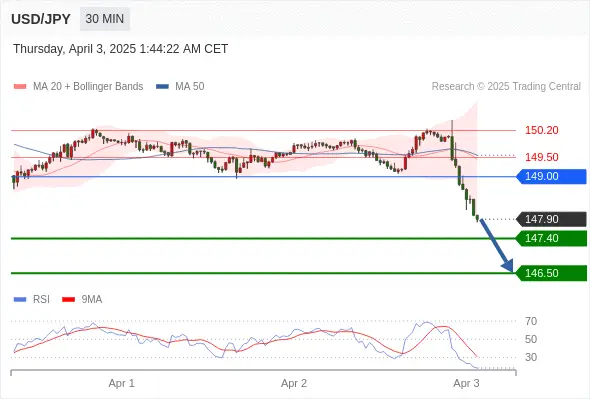Viewport: 590px width, 400px height.
Task: Click the RSI 30 axis label
Action: coord(531,357)
